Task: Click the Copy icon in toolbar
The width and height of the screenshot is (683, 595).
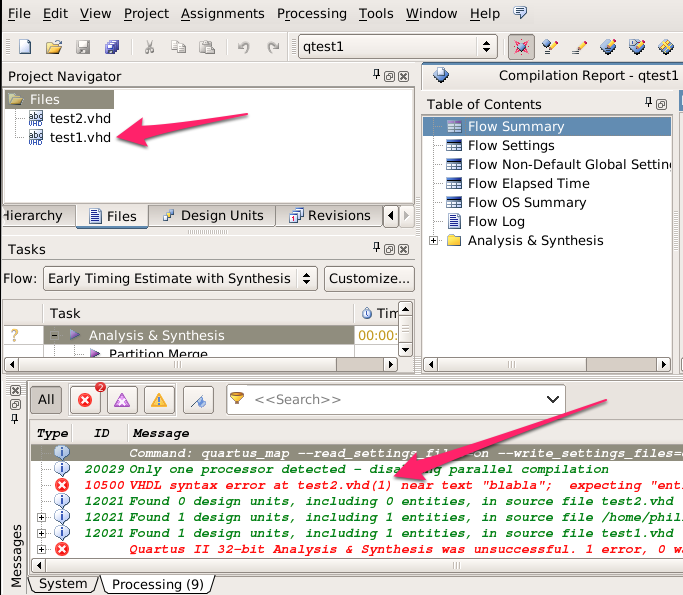Action: [x=178, y=47]
